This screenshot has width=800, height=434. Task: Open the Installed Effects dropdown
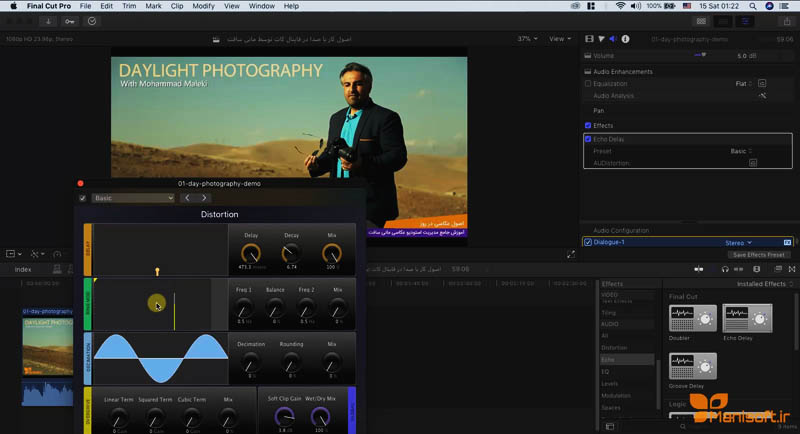pyautogui.click(x=765, y=284)
